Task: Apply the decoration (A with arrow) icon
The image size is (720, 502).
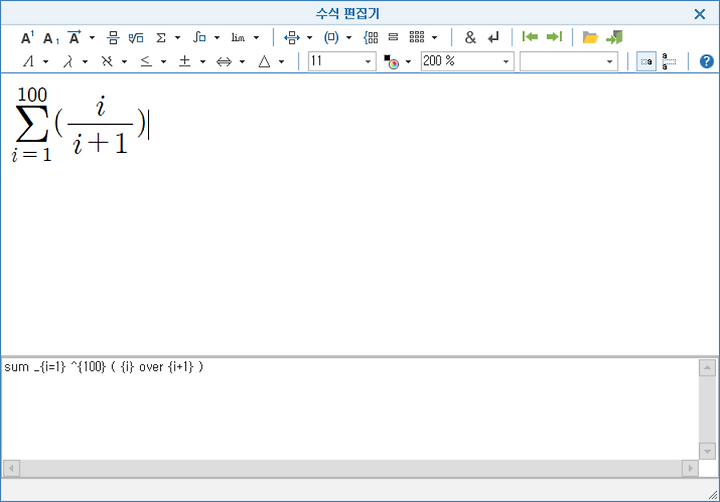Action: (x=74, y=38)
